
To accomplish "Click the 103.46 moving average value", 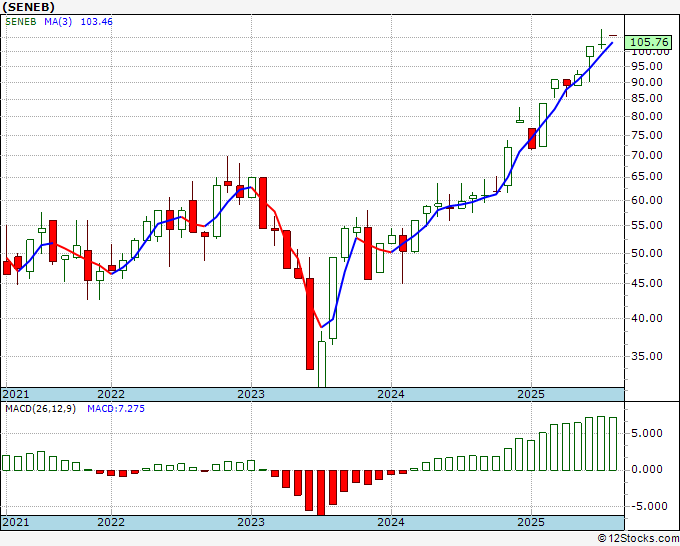I will coord(96,22).
